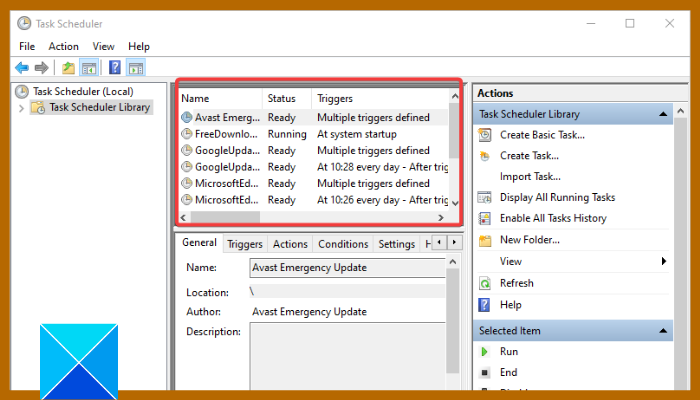Image resolution: width=700 pixels, height=400 pixels.
Task: Click the empty Description text box
Action: pyautogui.click(x=348, y=356)
